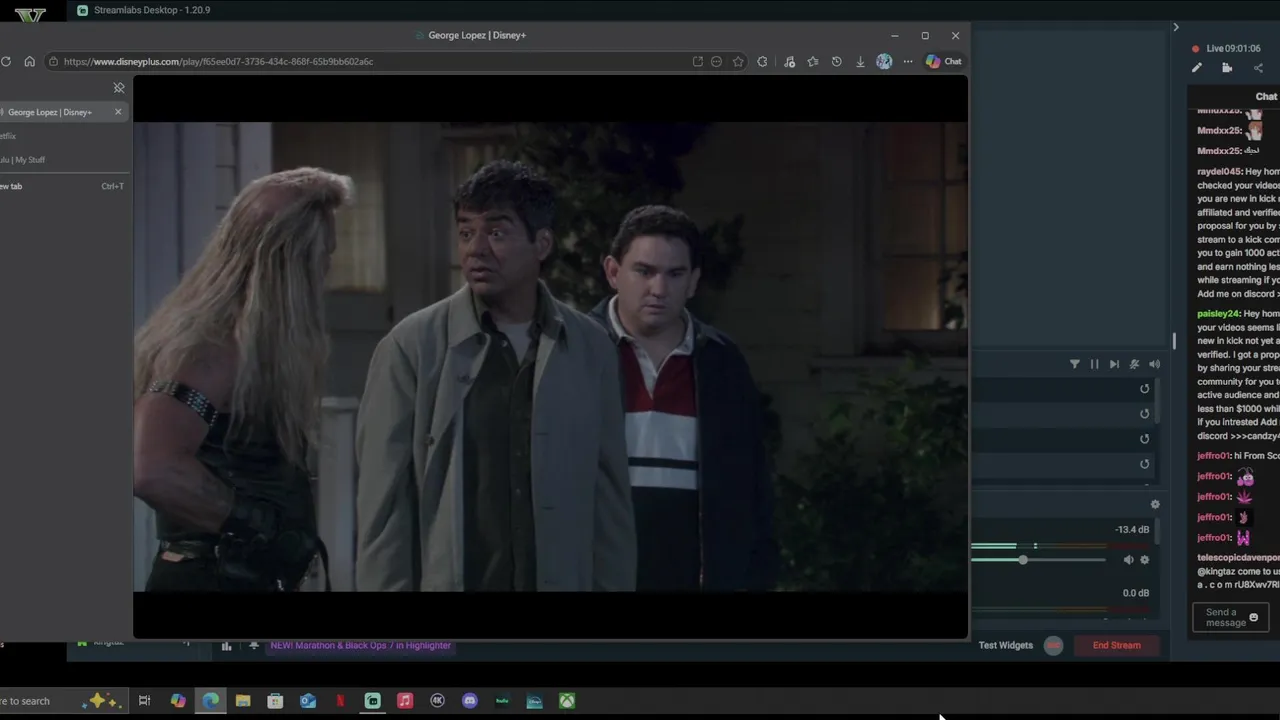Skip the current alert in Streamlabs
The width and height of the screenshot is (1280, 720).
(x=1114, y=364)
